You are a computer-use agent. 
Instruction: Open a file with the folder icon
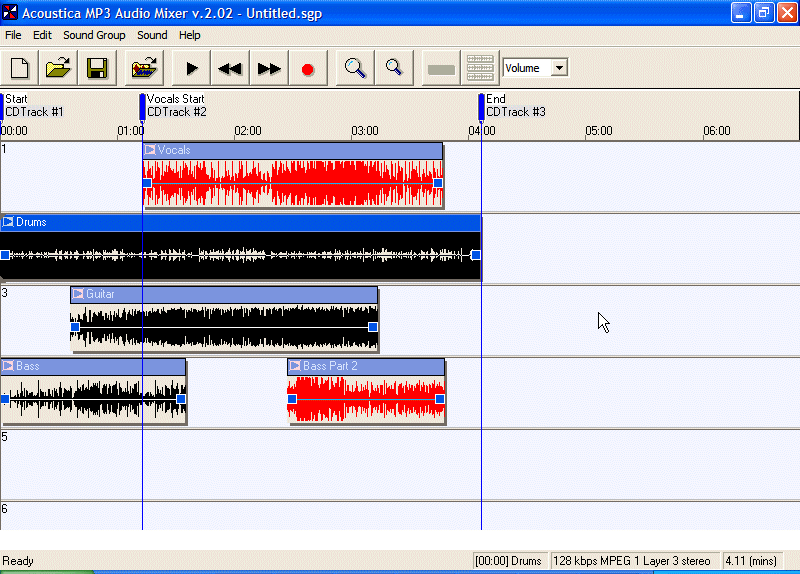[x=58, y=68]
